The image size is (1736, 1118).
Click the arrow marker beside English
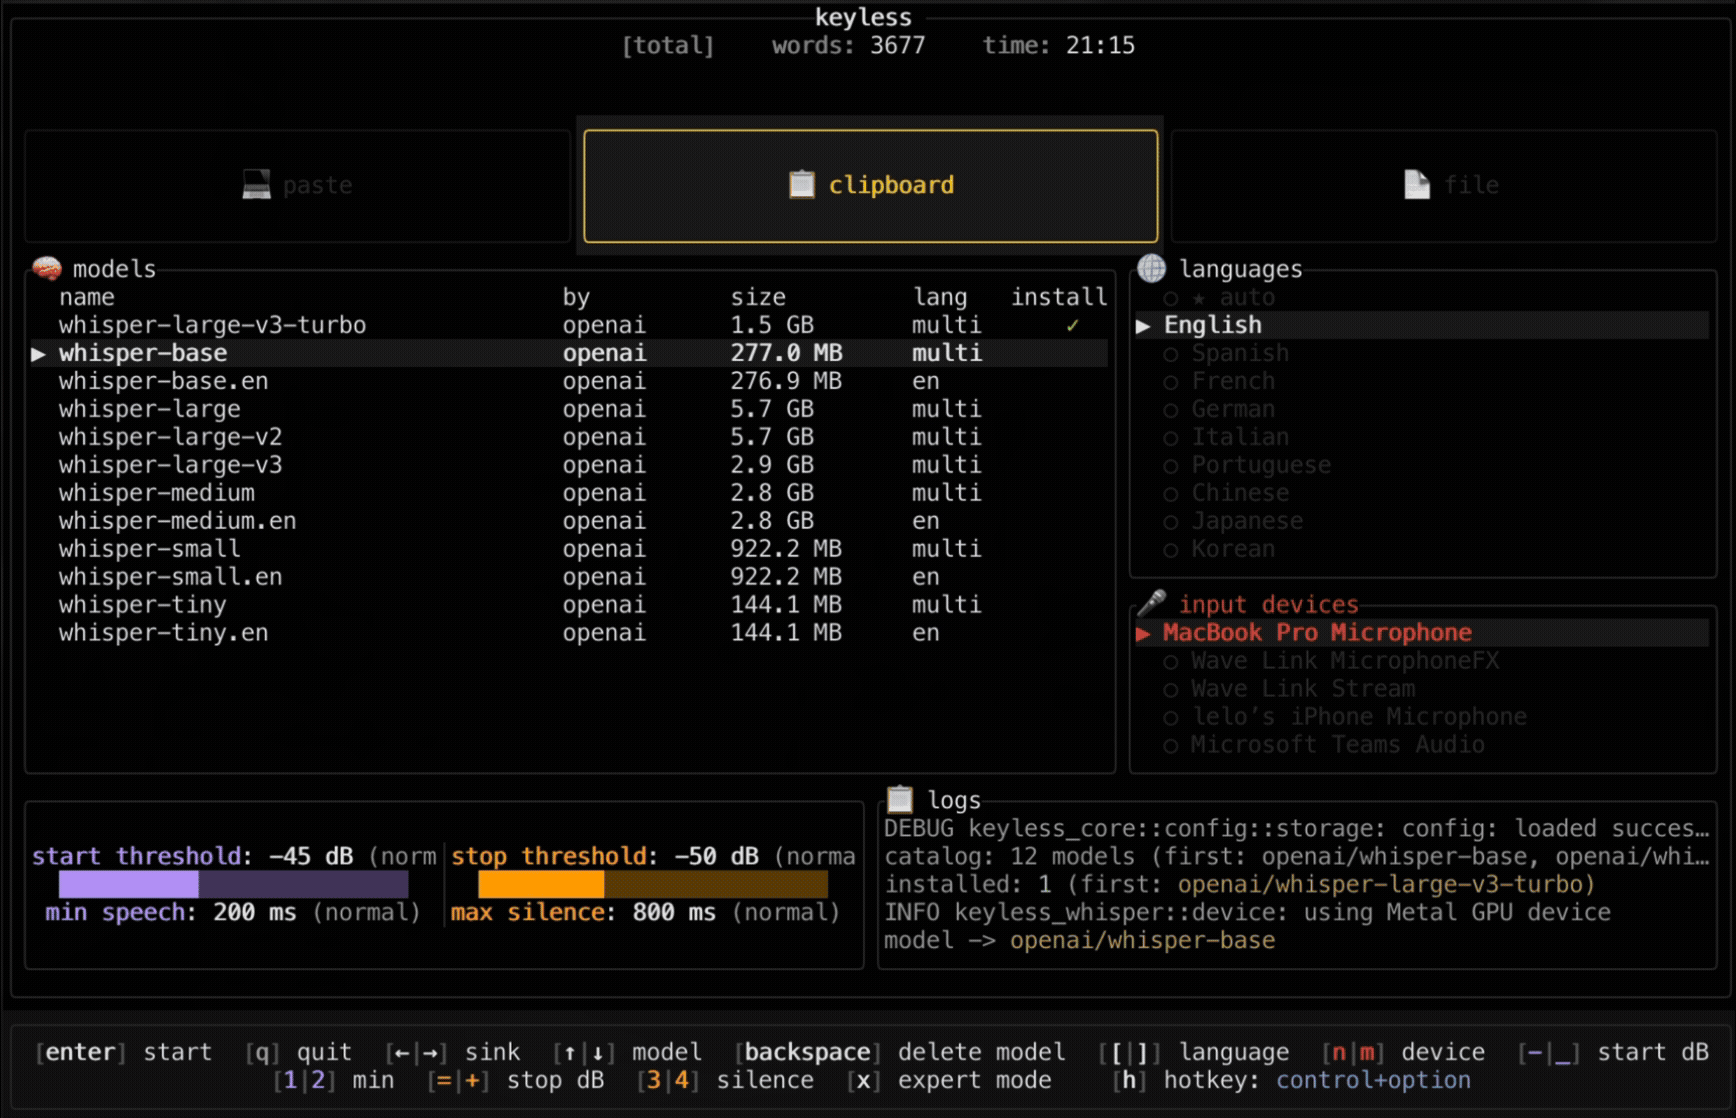tap(1143, 326)
